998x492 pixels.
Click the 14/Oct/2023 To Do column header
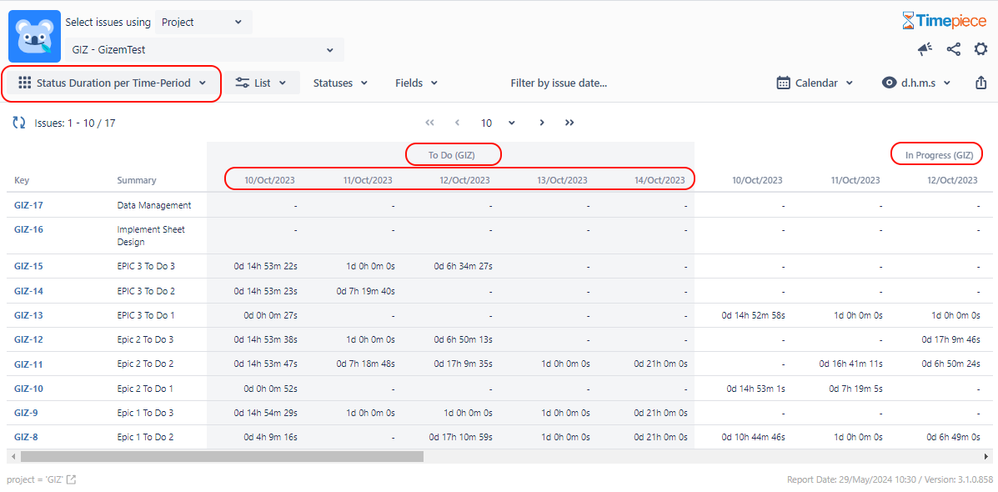coord(660,180)
